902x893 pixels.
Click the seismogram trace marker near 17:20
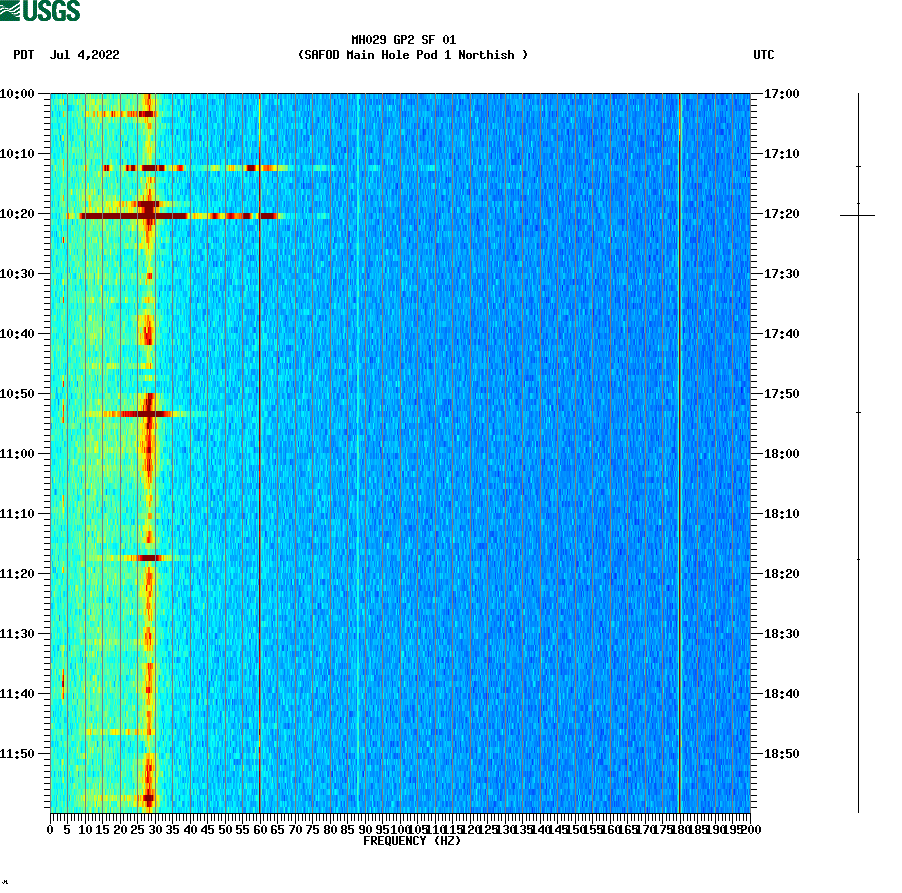tap(857, 213)
